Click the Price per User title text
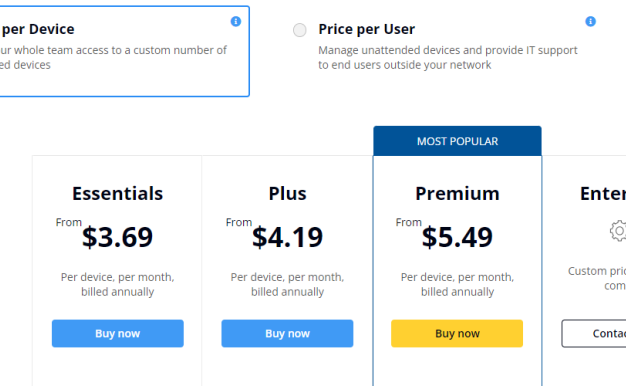Viewport: 626px width, 386px height. (x=366, y=29)
